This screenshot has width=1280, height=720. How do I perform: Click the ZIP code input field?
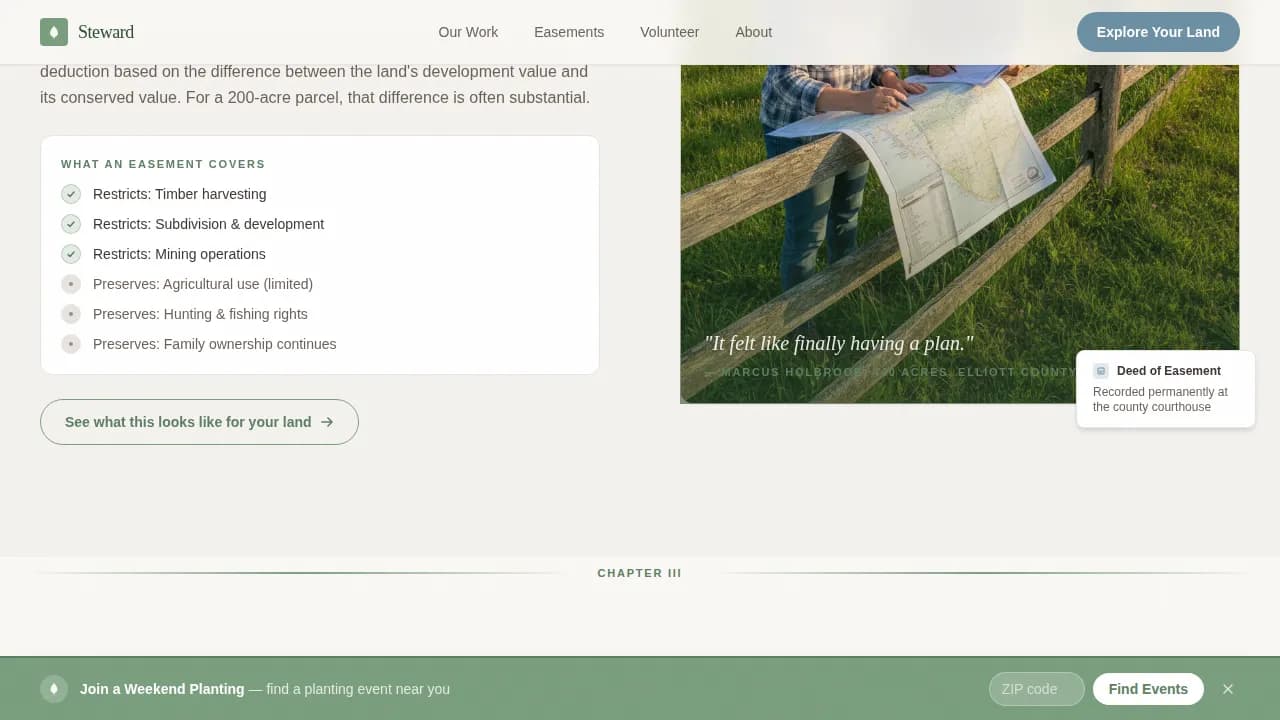(1036, 689)
